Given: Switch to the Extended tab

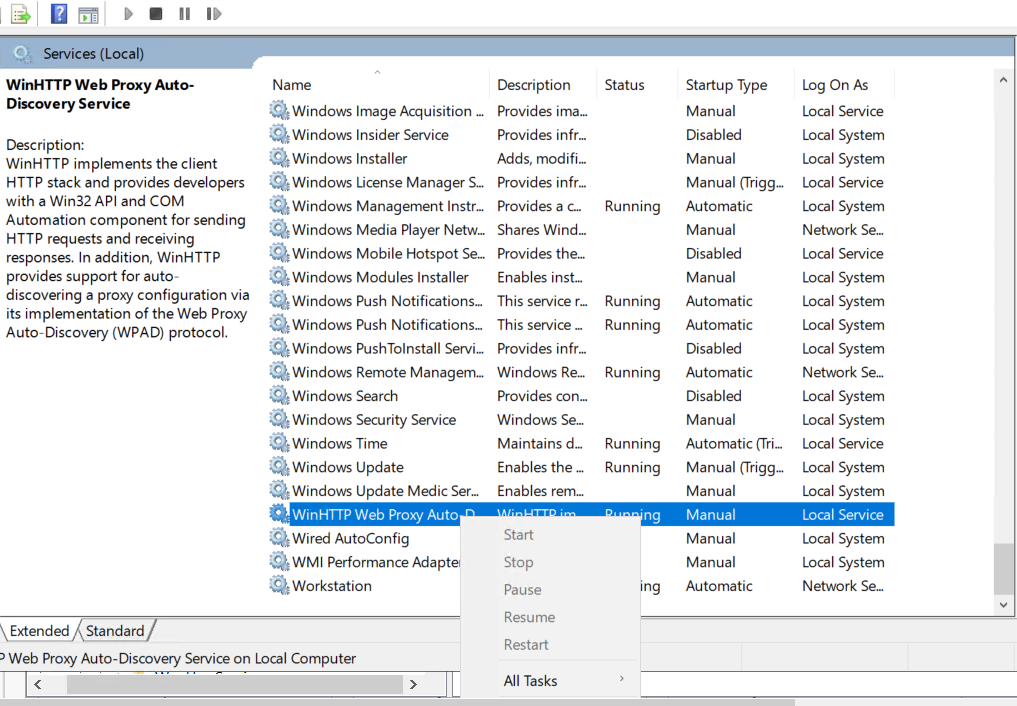Looking at the screenshot, I should 40,631.
